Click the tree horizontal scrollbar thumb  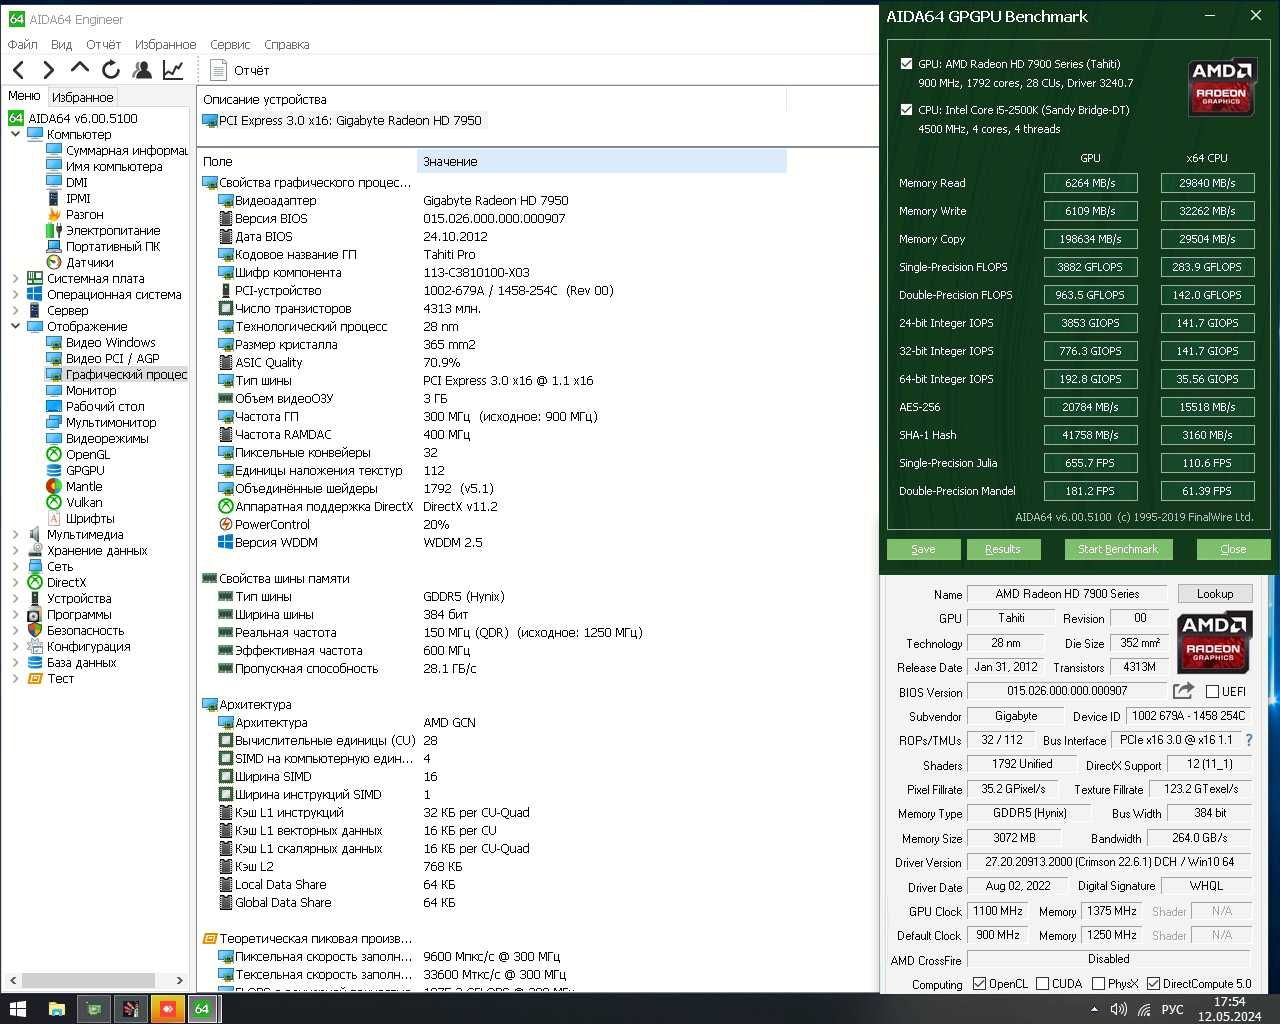pyautogui.click(x=88, y=980)
